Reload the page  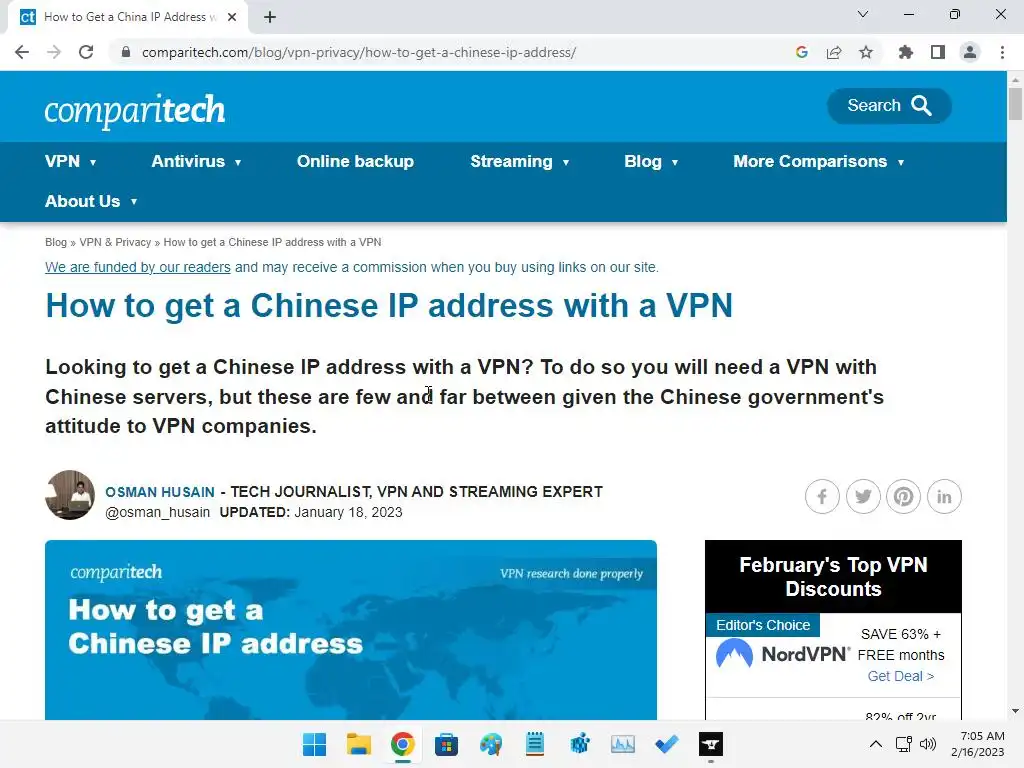[x=86, y=52]
